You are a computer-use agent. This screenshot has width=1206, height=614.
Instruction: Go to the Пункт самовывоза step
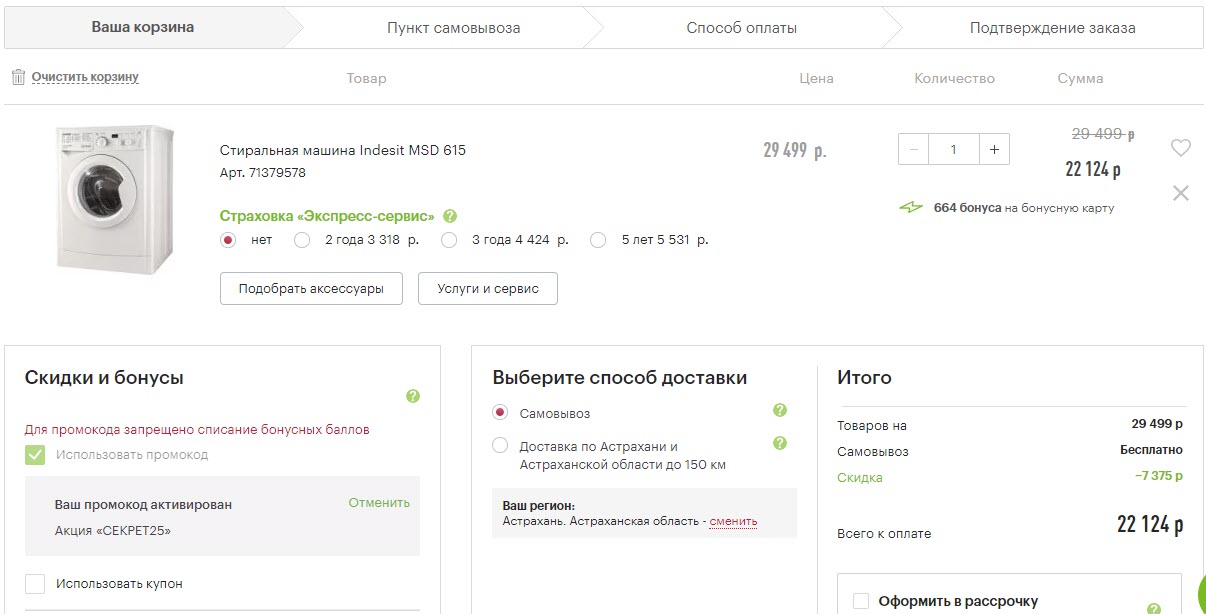(453, 28)
